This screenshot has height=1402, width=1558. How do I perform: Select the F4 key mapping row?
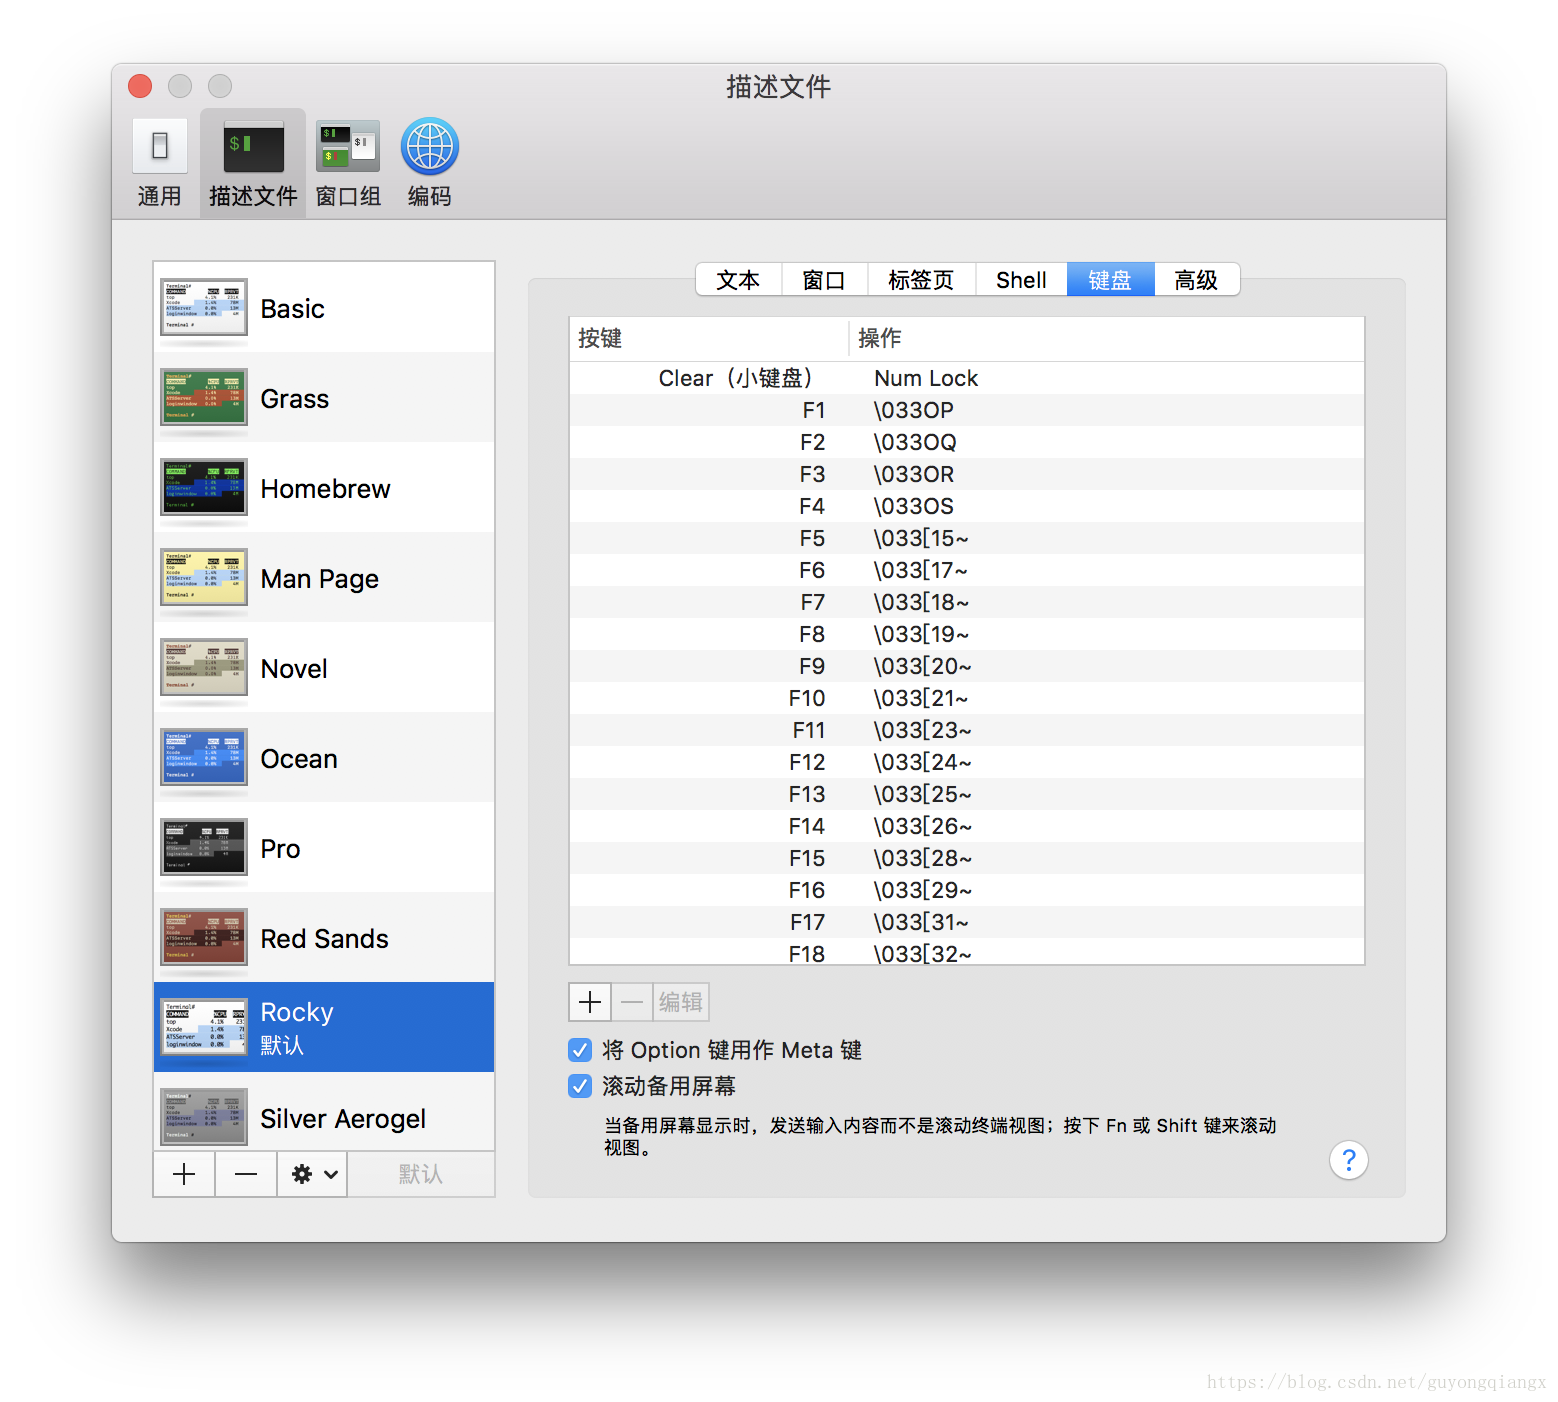coord(967,506)
